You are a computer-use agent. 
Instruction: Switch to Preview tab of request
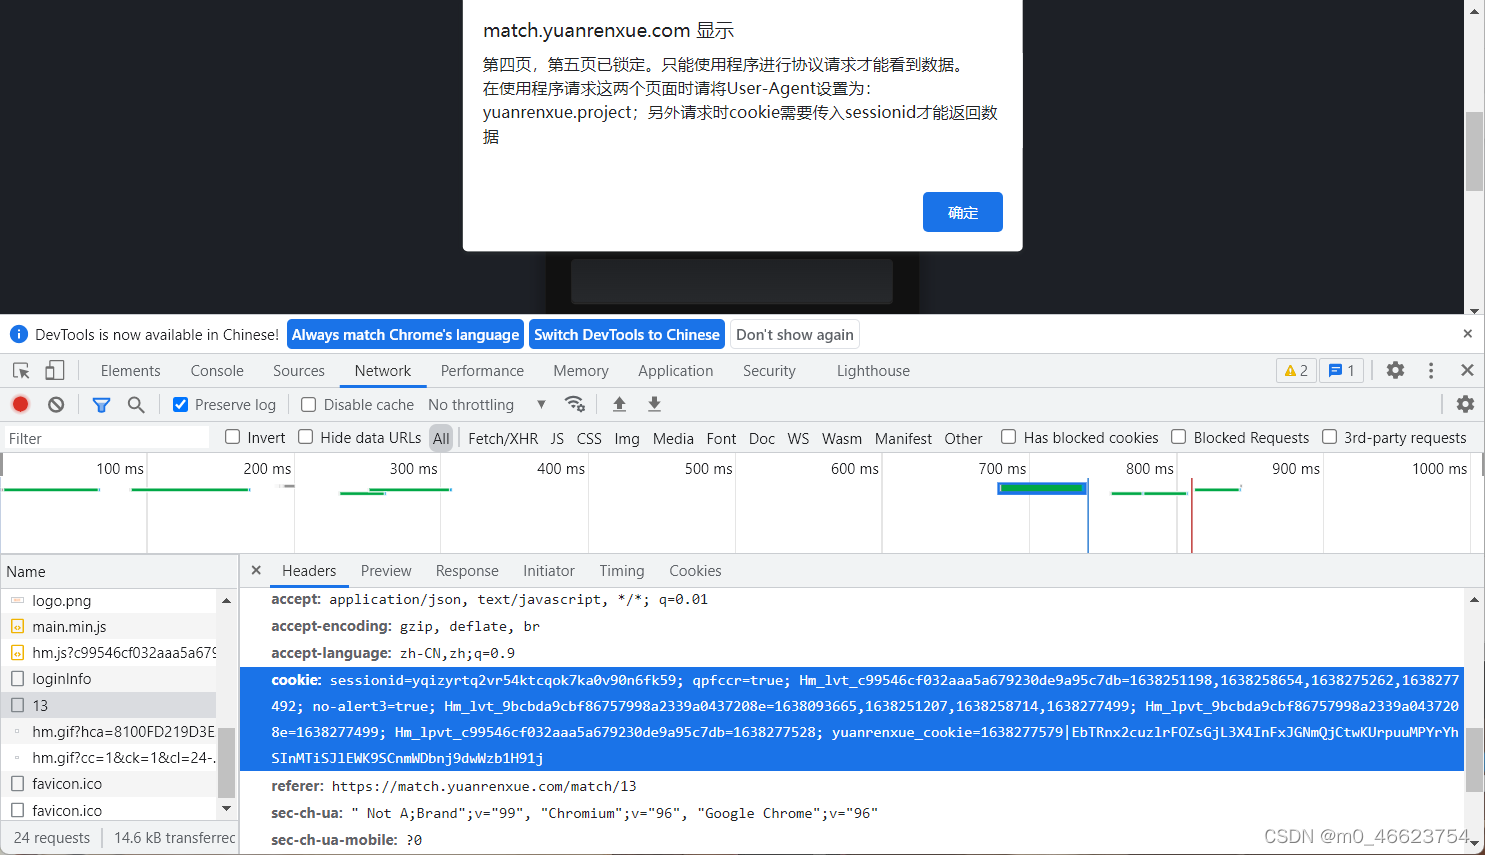386,571
